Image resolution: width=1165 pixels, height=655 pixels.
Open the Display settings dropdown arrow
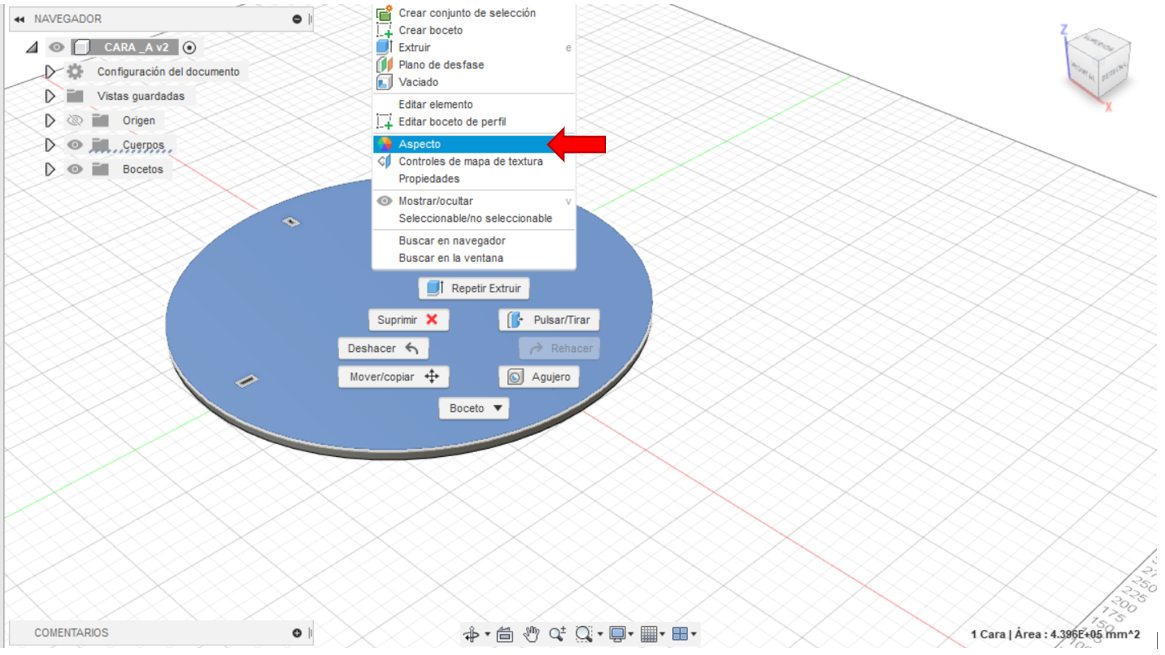(631, 634)
